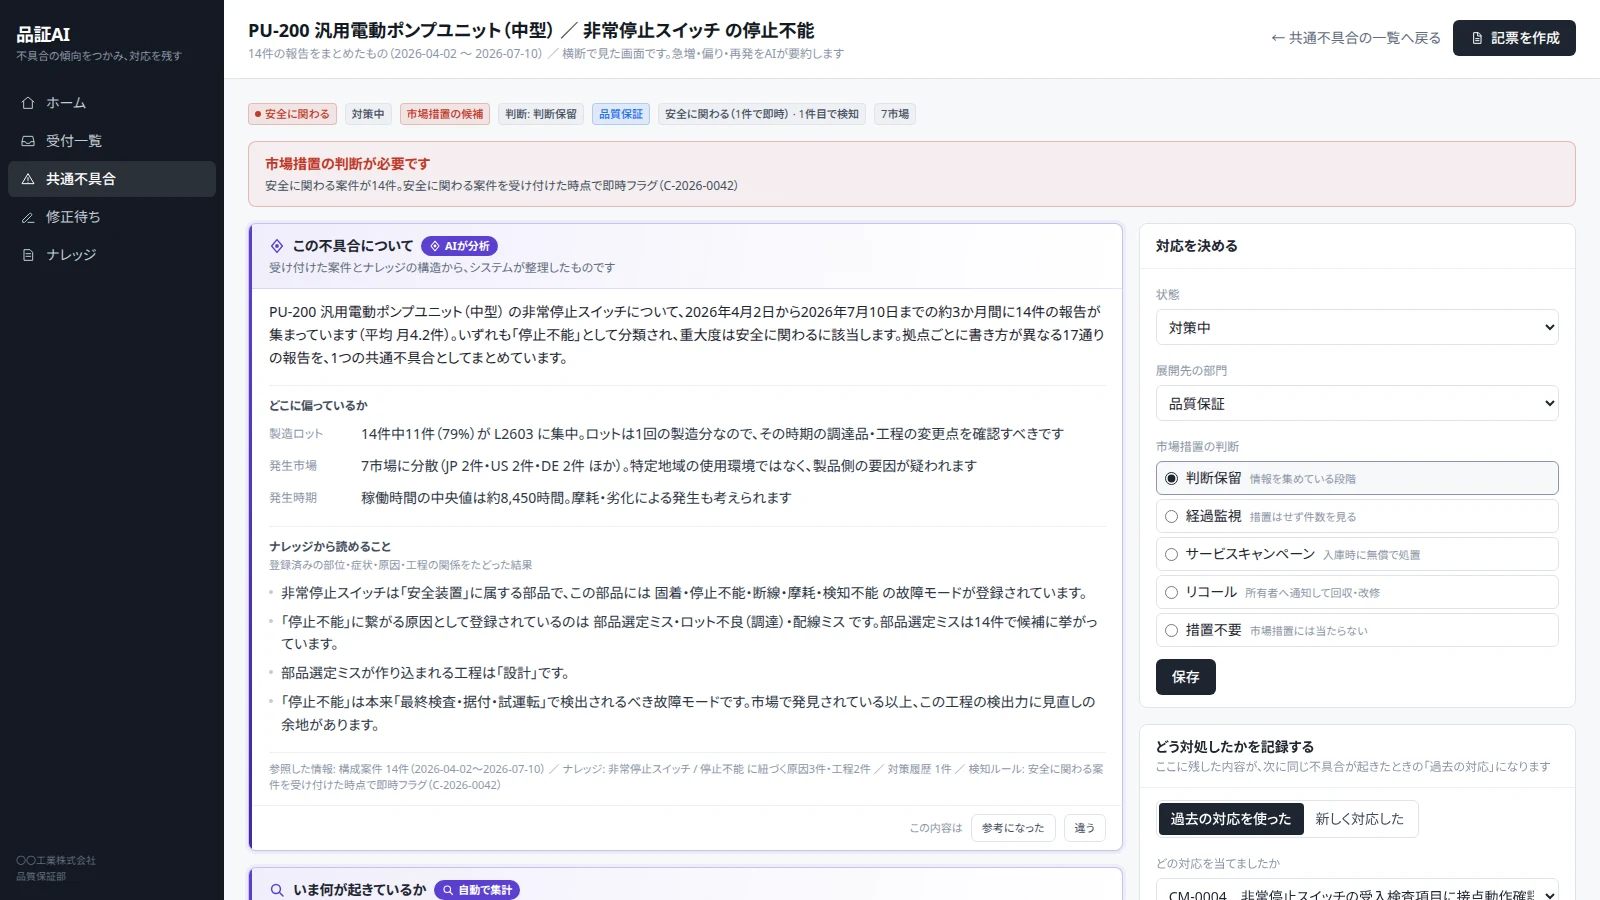The height and width of the screenshot is (900, 1600).
Task: Open 修正待ち in the sidebar
Action: pos(112,217)
